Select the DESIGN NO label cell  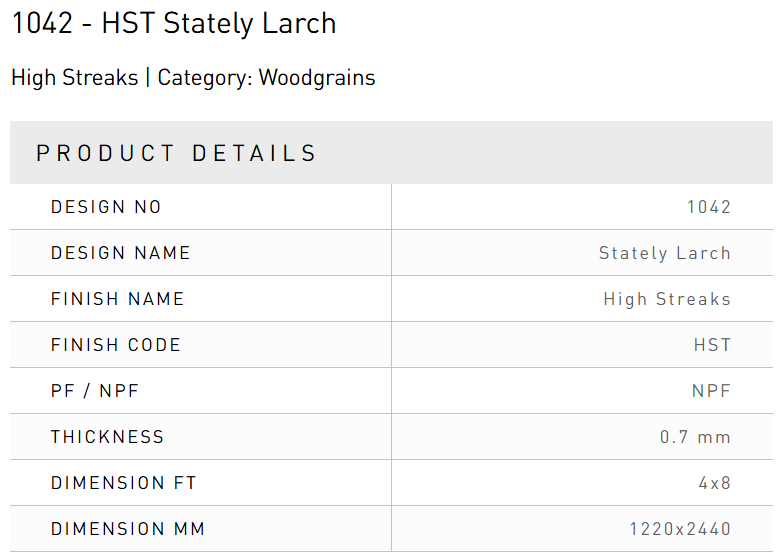point(106,208)
